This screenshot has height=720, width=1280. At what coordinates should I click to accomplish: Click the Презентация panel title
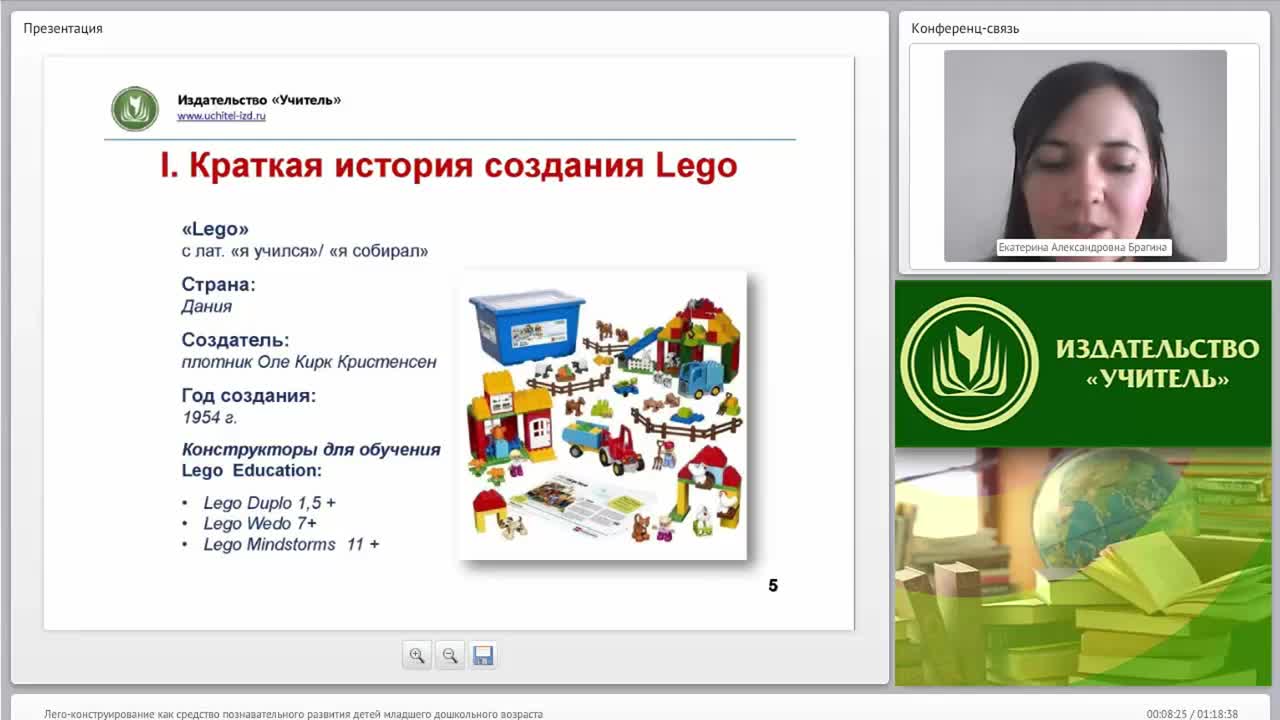[63, 28]
